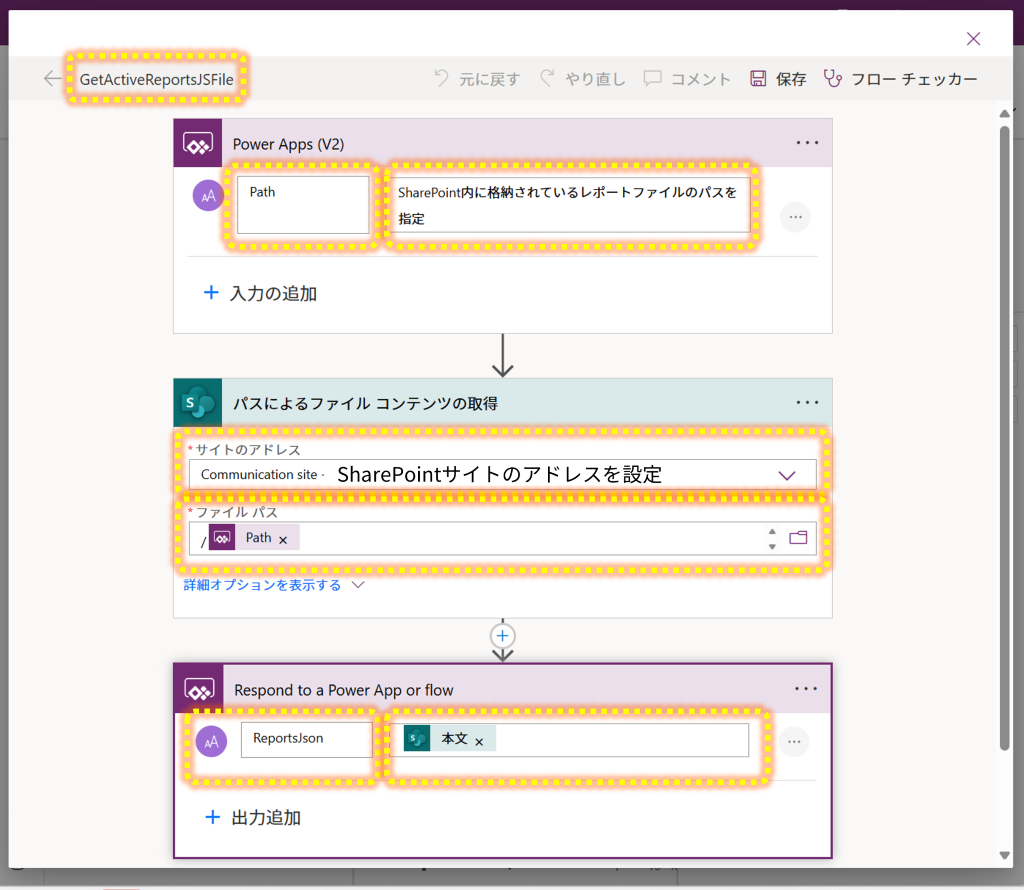Click the Path dynamic content token
The height and width of the screenshot is (890, 1024).
[254, 537]
